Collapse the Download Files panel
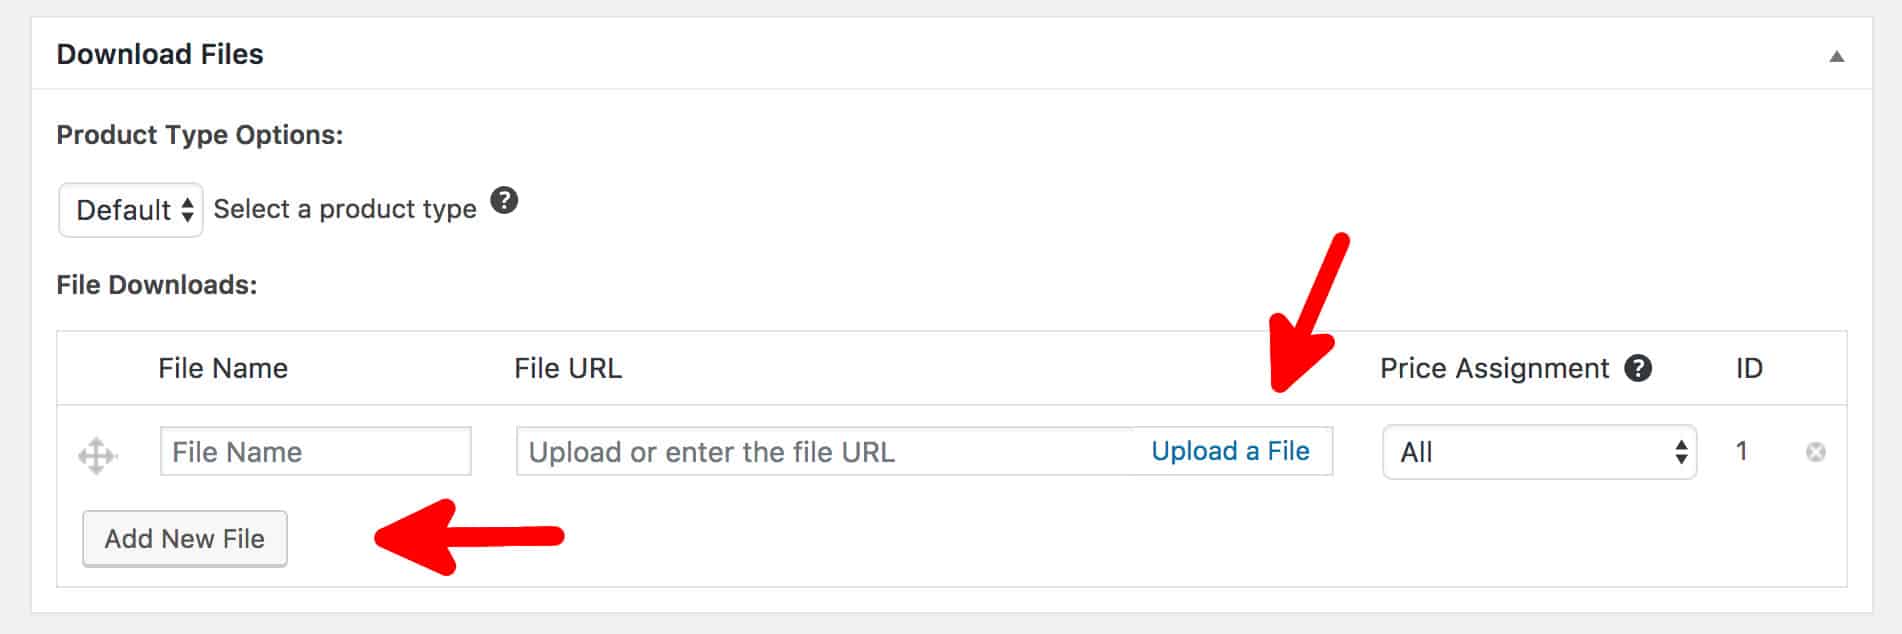Viewport: 1902px width, 634px height. [1836, 56]
